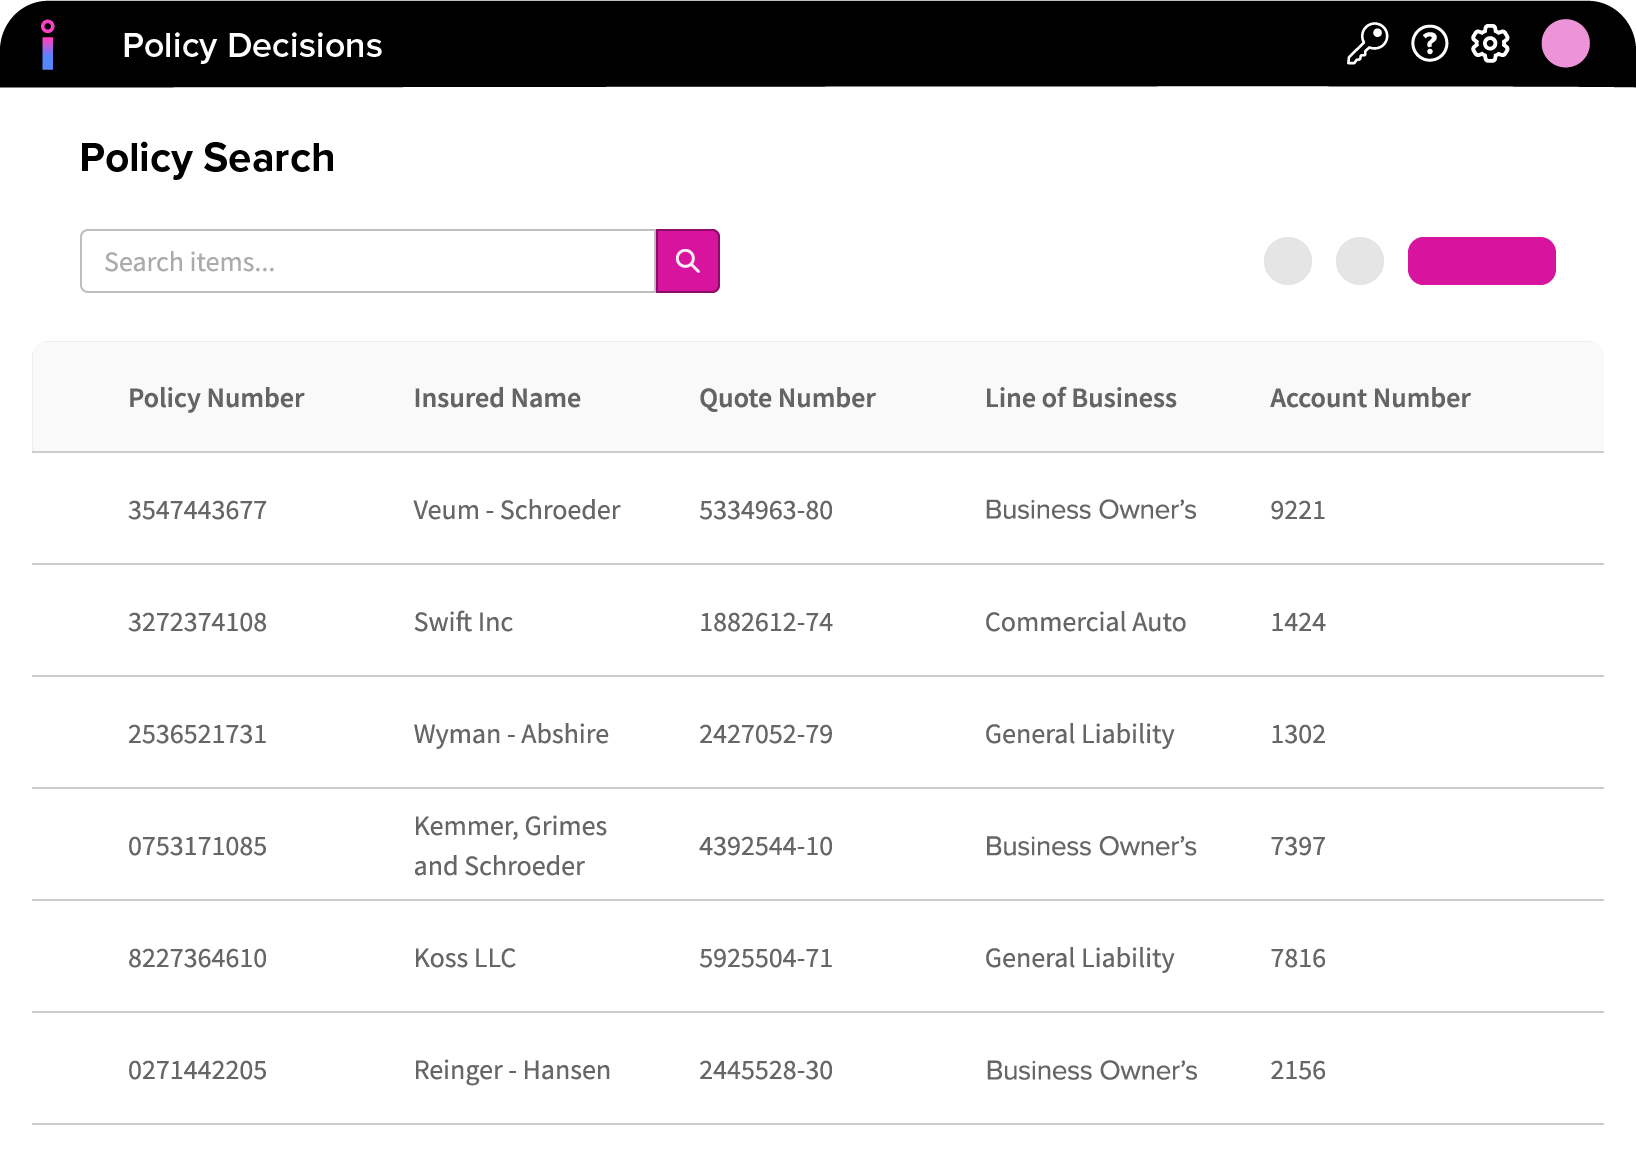The image size is (1636, 1161).
Task: Open help via question mark icon
Action: (x=1429, y=44)
